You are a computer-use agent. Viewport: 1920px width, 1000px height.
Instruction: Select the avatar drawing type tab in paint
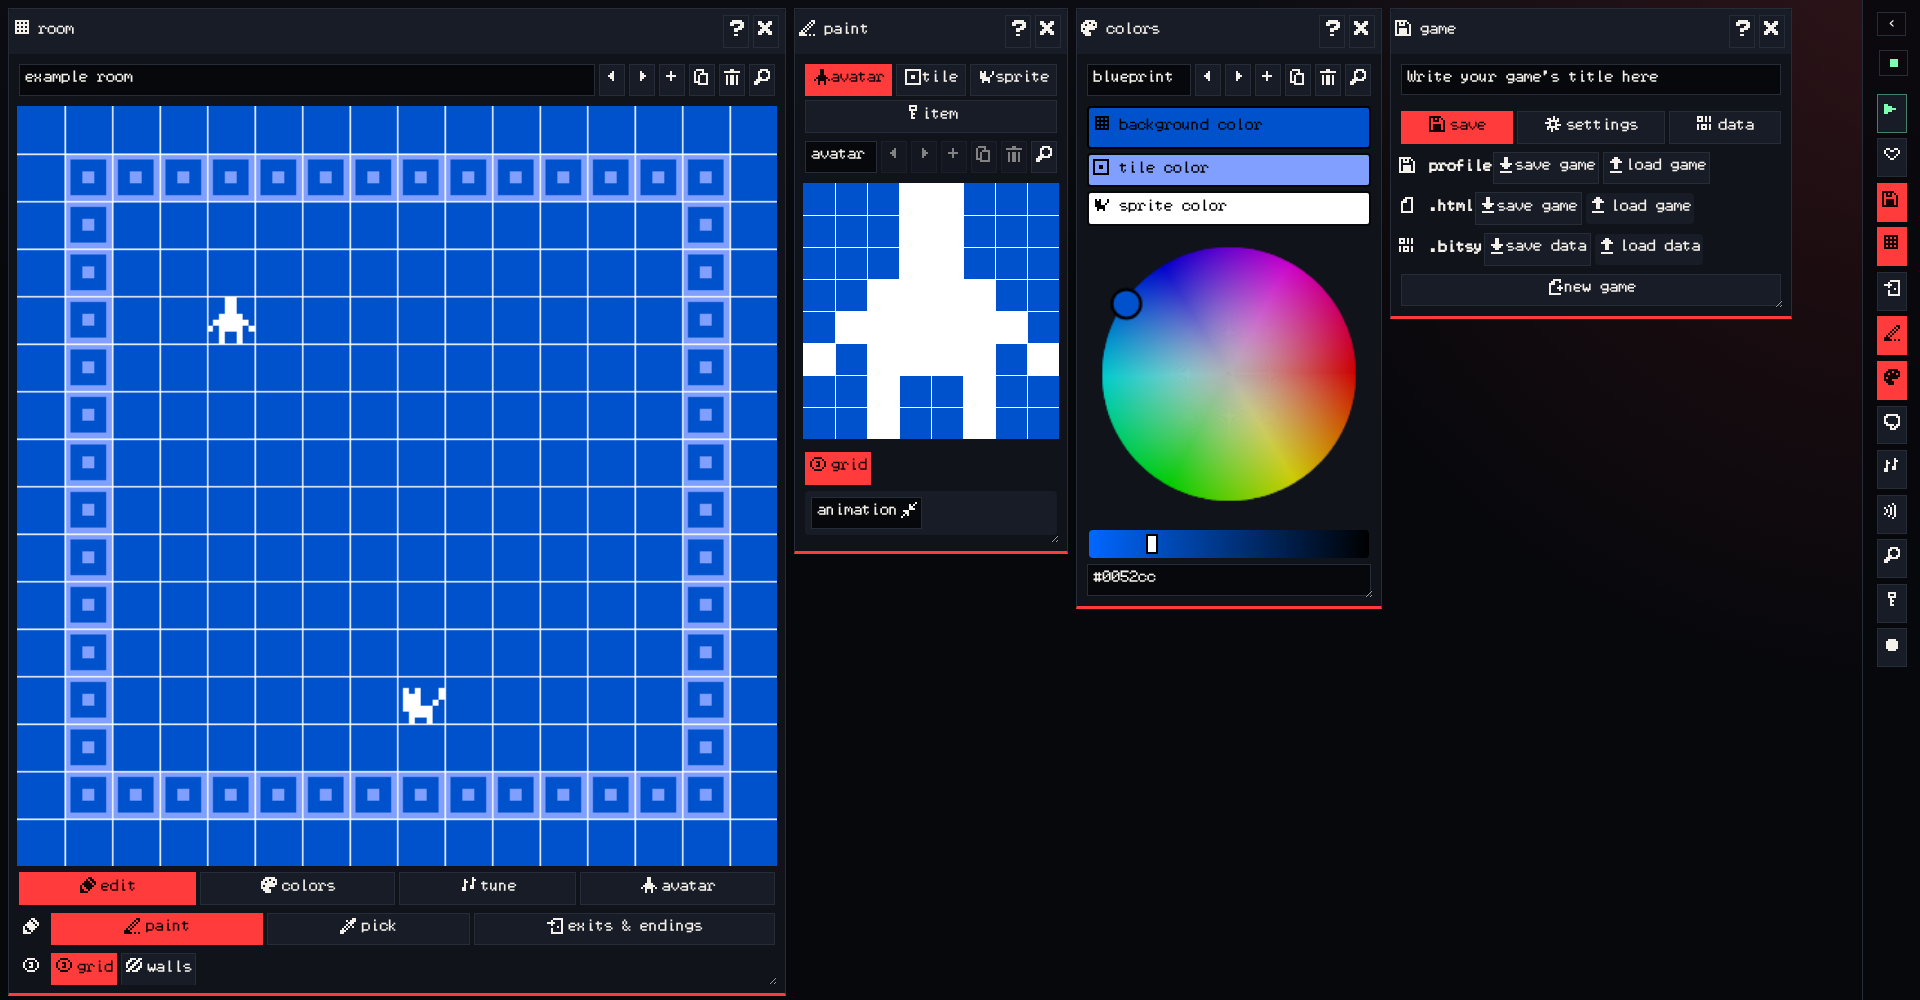click(848, 78)
